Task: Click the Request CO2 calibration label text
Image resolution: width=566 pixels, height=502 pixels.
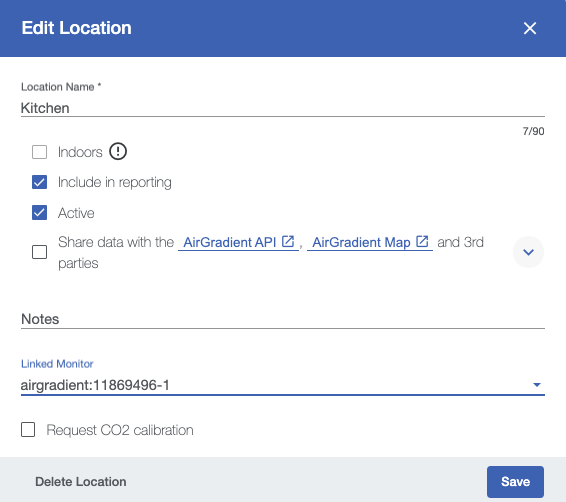Action: (x=120, y=430)
